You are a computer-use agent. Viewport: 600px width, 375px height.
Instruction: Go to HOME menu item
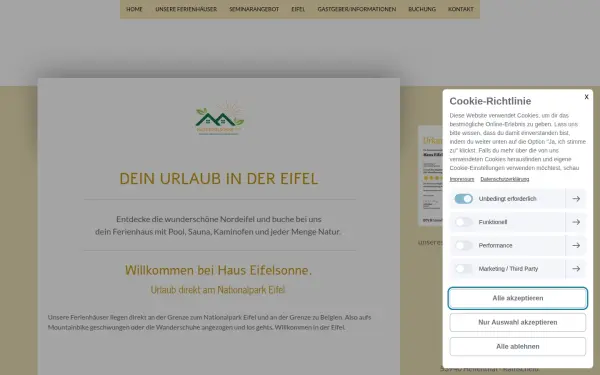(134, 9)
